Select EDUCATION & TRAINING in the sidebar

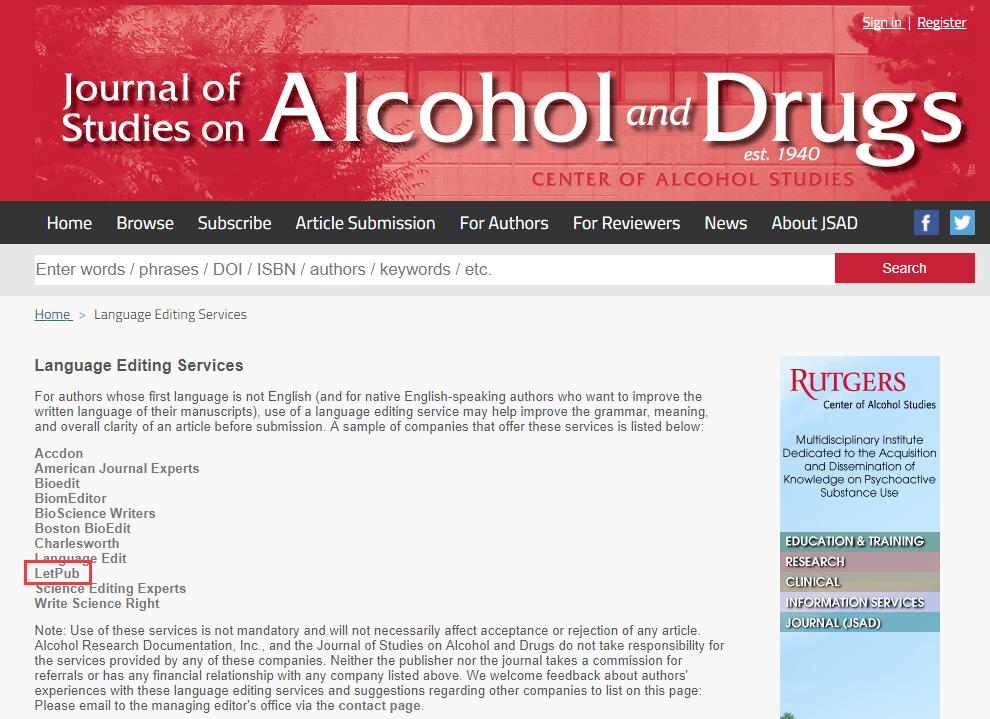pos(858,540)
